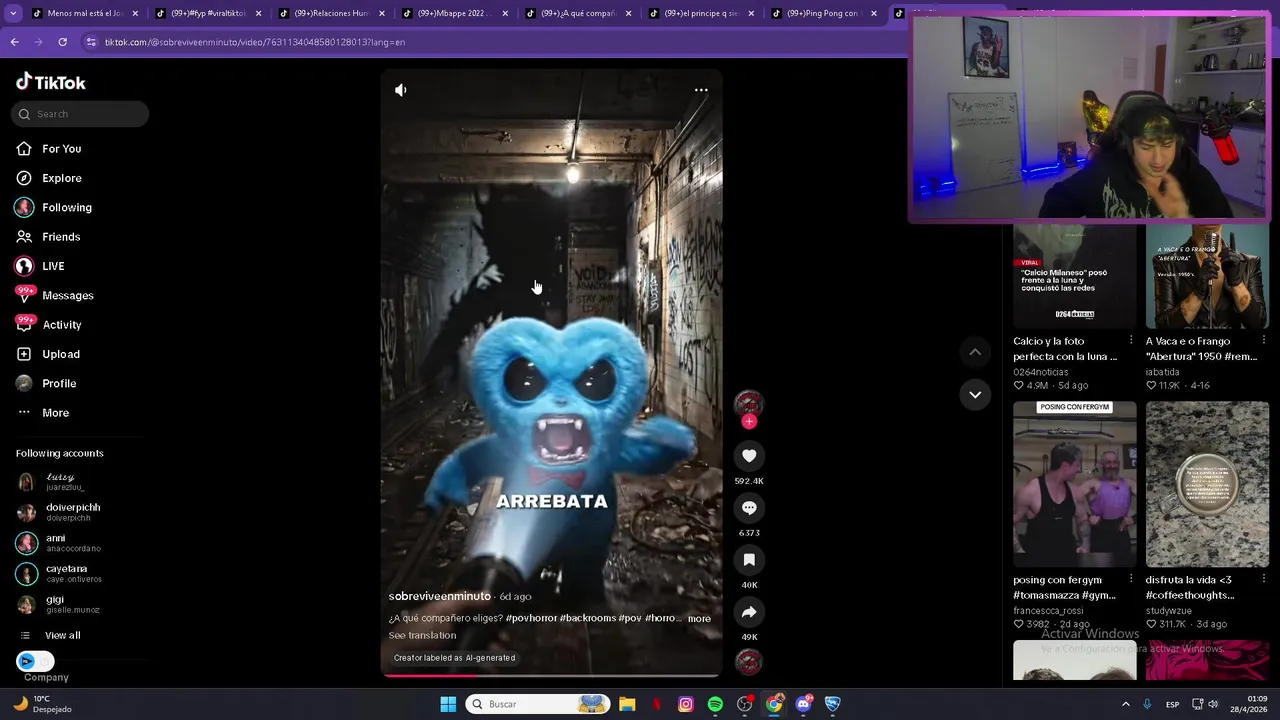The height and width of the screenshot is (720, 1280).
Task: Bookmark the video to favorites
Action: click(749, 560)
